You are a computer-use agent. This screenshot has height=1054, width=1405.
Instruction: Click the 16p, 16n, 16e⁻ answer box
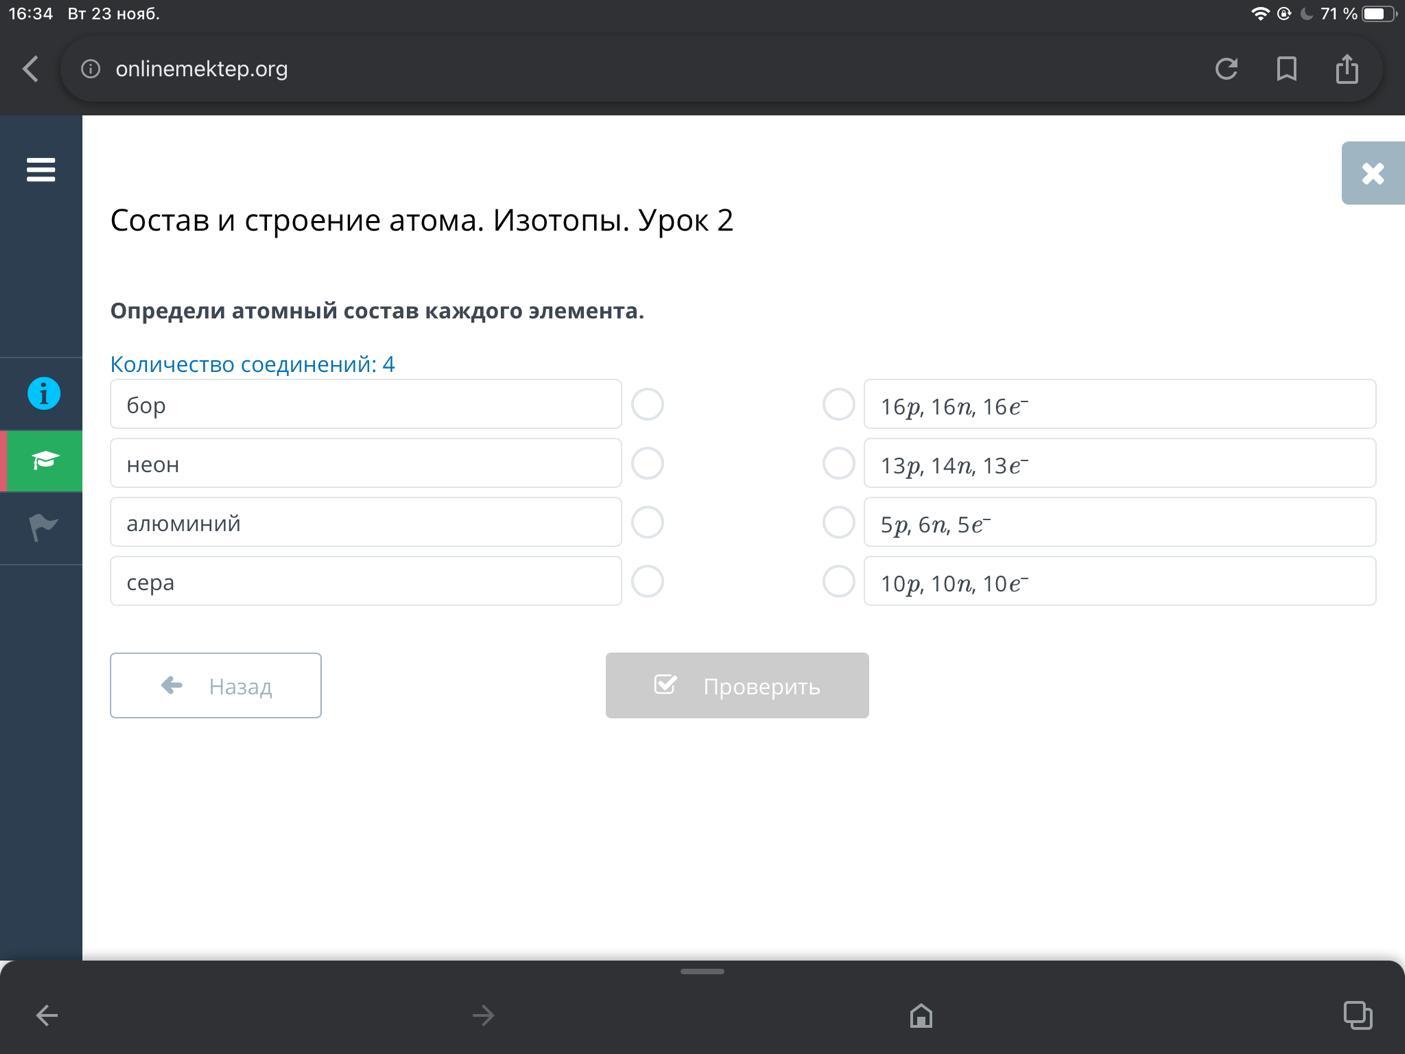coord(1120,405)
